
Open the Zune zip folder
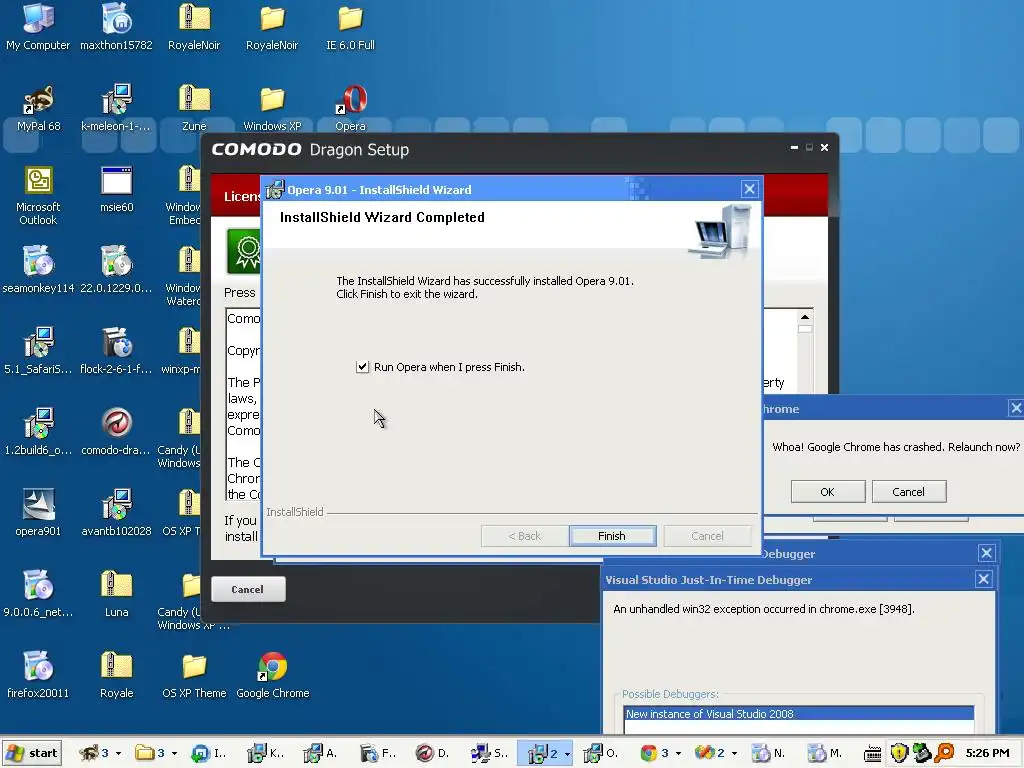tap(194, 108)
